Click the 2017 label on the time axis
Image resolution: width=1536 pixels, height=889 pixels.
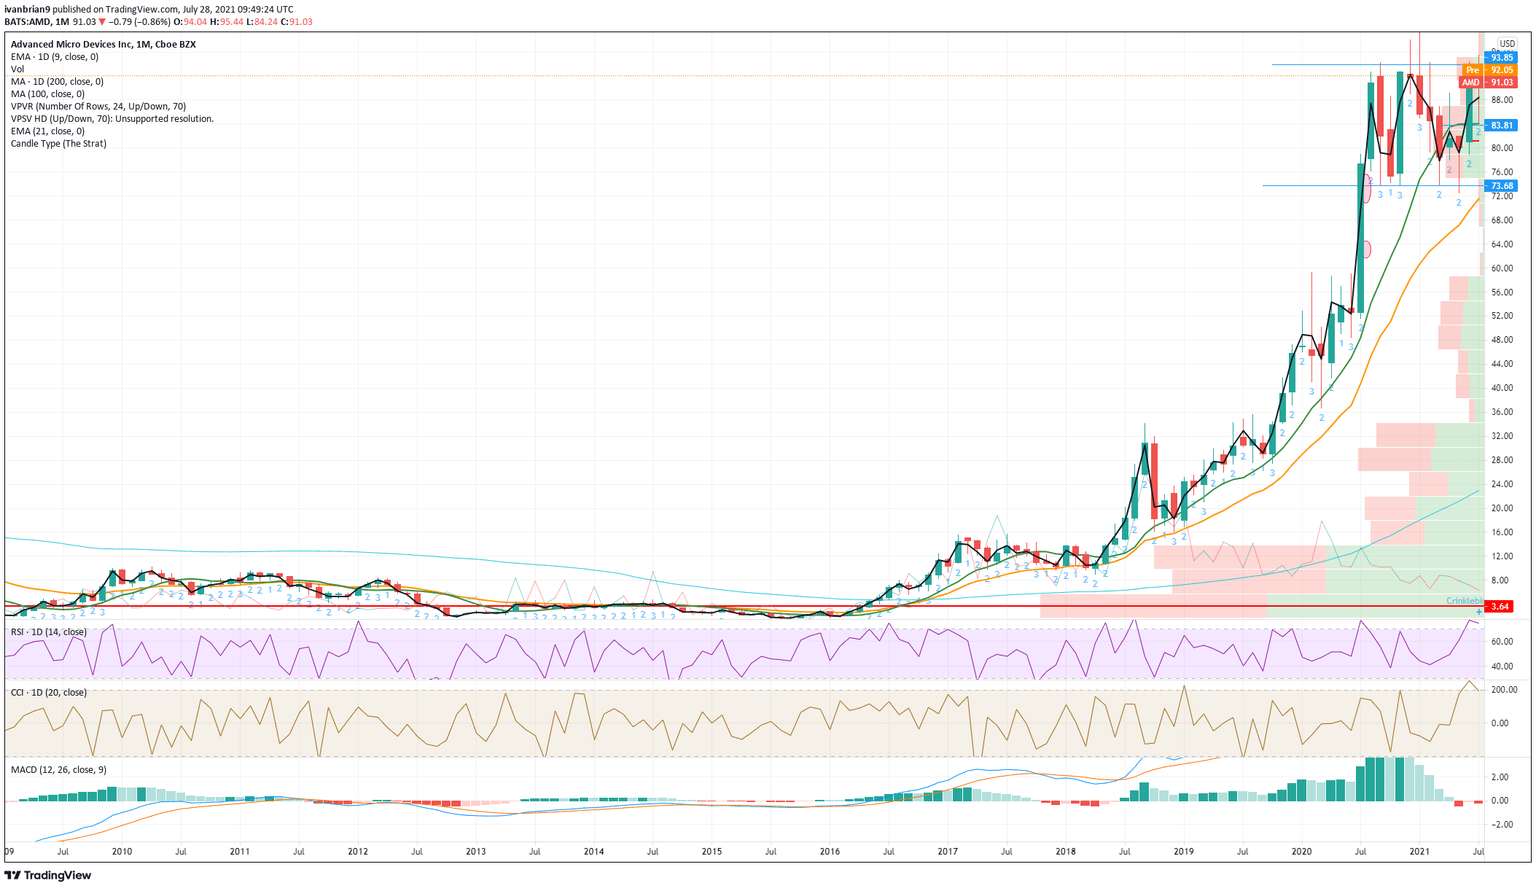[948, 852]
